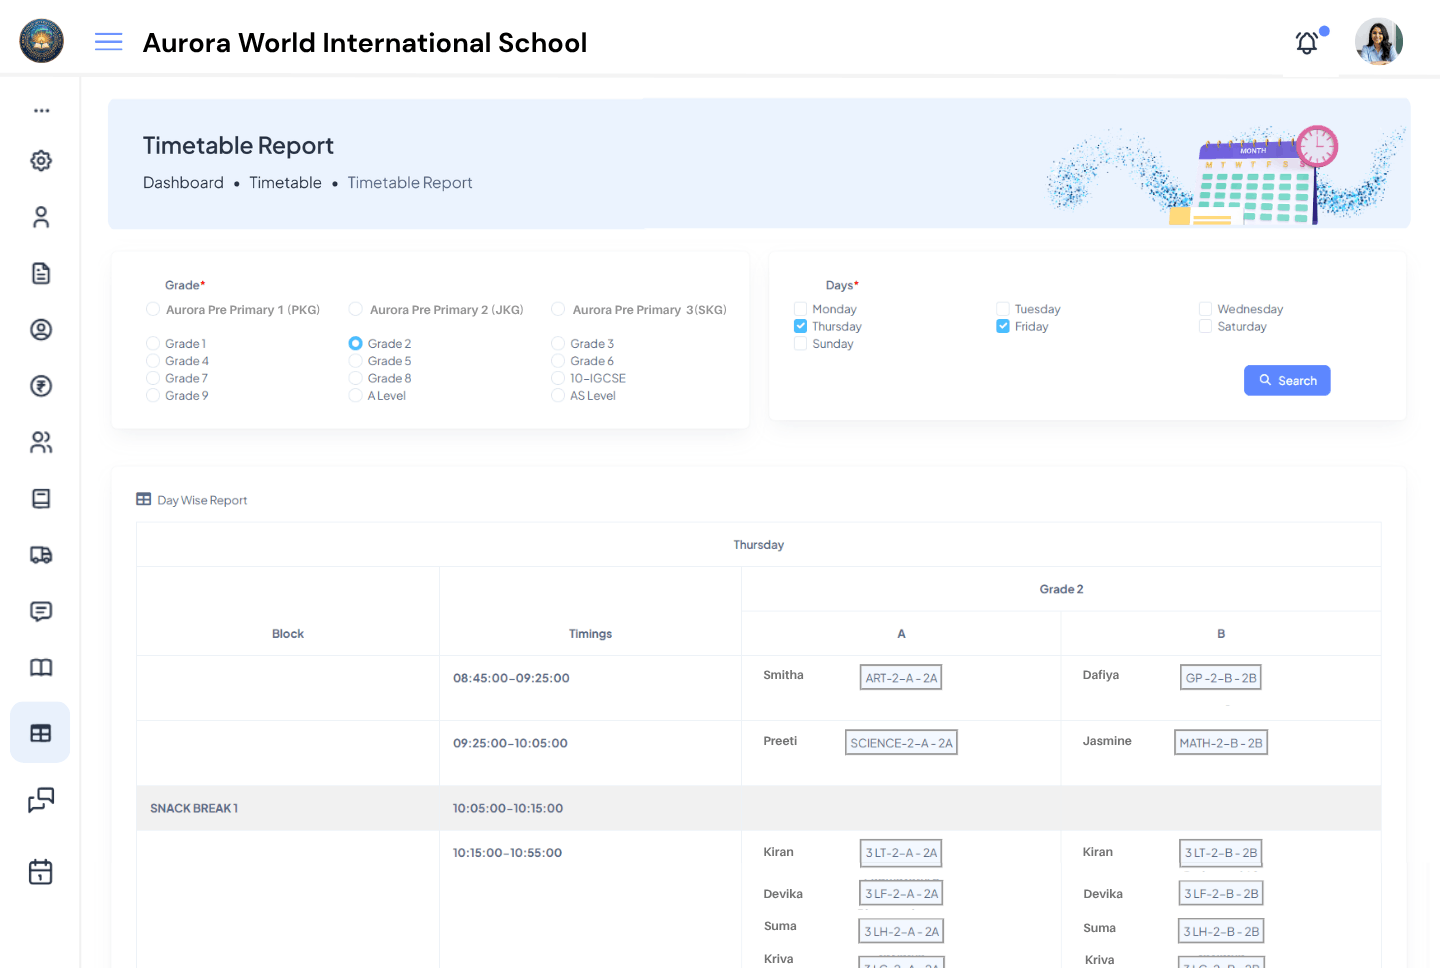
Task: Open the user profile avatar menu
Action: pos(1378,41)
